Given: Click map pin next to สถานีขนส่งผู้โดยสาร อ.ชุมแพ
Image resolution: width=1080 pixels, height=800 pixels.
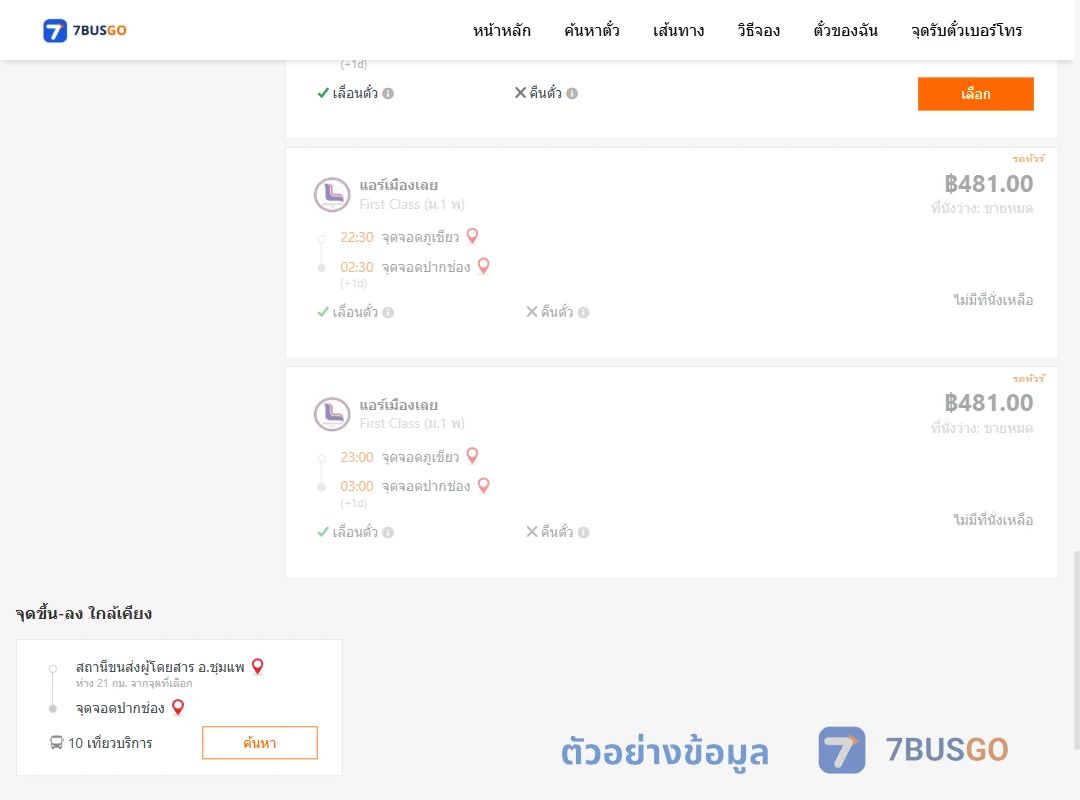Looking at the screenshot, I should tap(258, 666).
